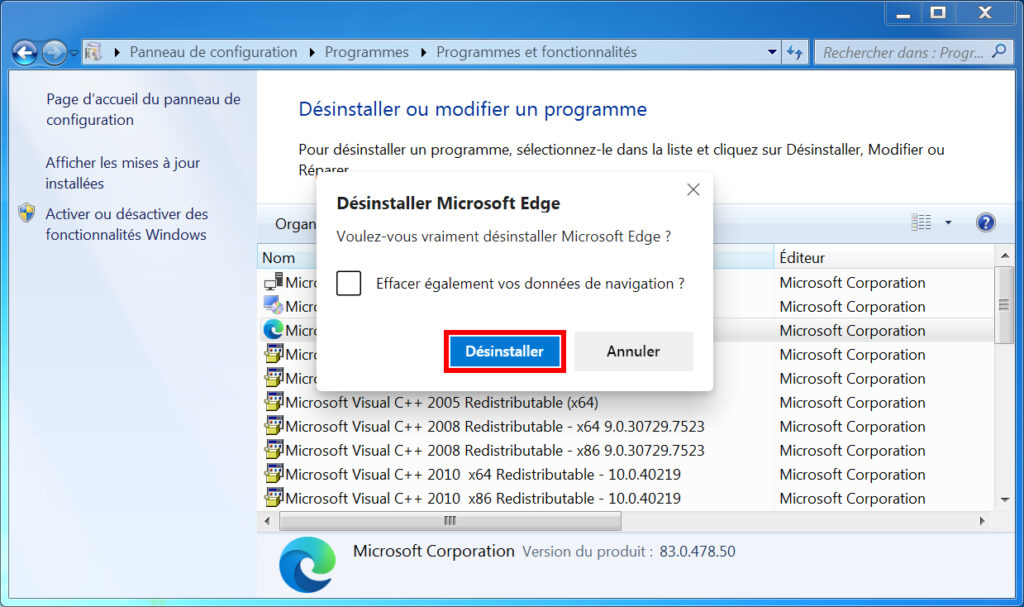Image resolution: width=1024 pixels, height=607 pixels.
Task: Open 'Activer ou désactiver des fonctionnalités Windows'
Action: (x=127, y=224)
